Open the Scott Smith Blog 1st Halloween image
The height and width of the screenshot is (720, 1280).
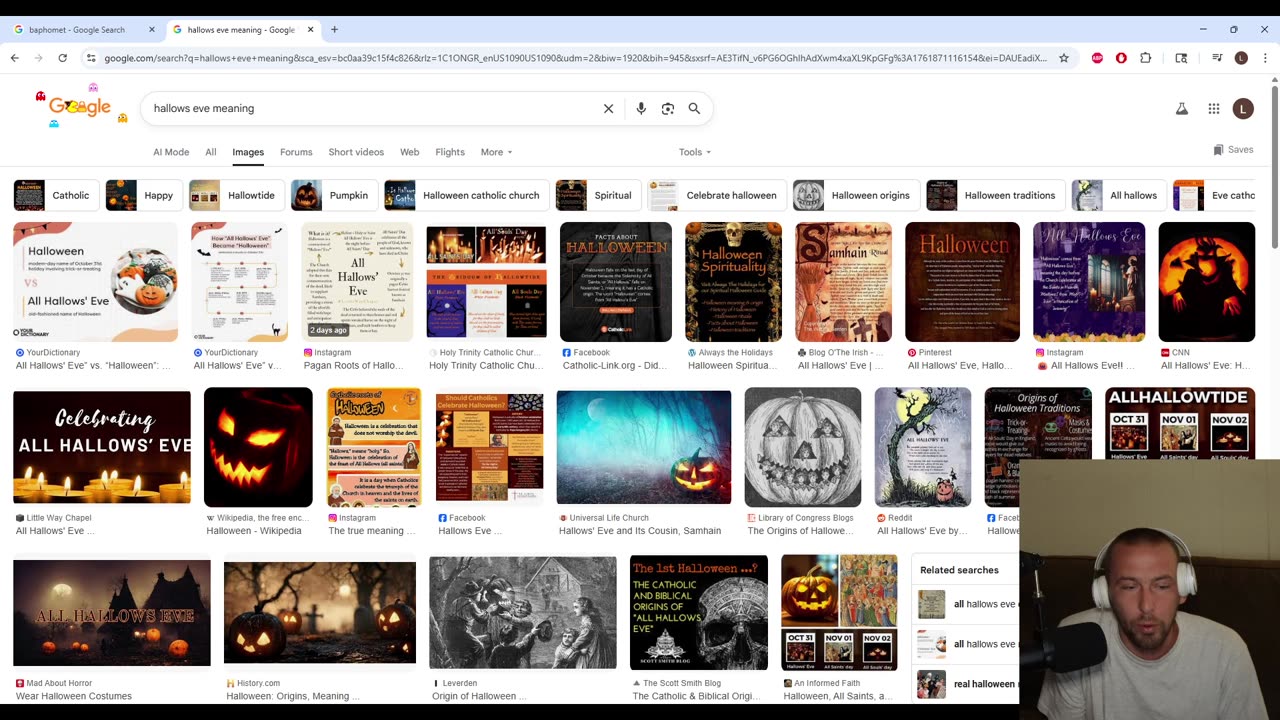click(699, 613)
